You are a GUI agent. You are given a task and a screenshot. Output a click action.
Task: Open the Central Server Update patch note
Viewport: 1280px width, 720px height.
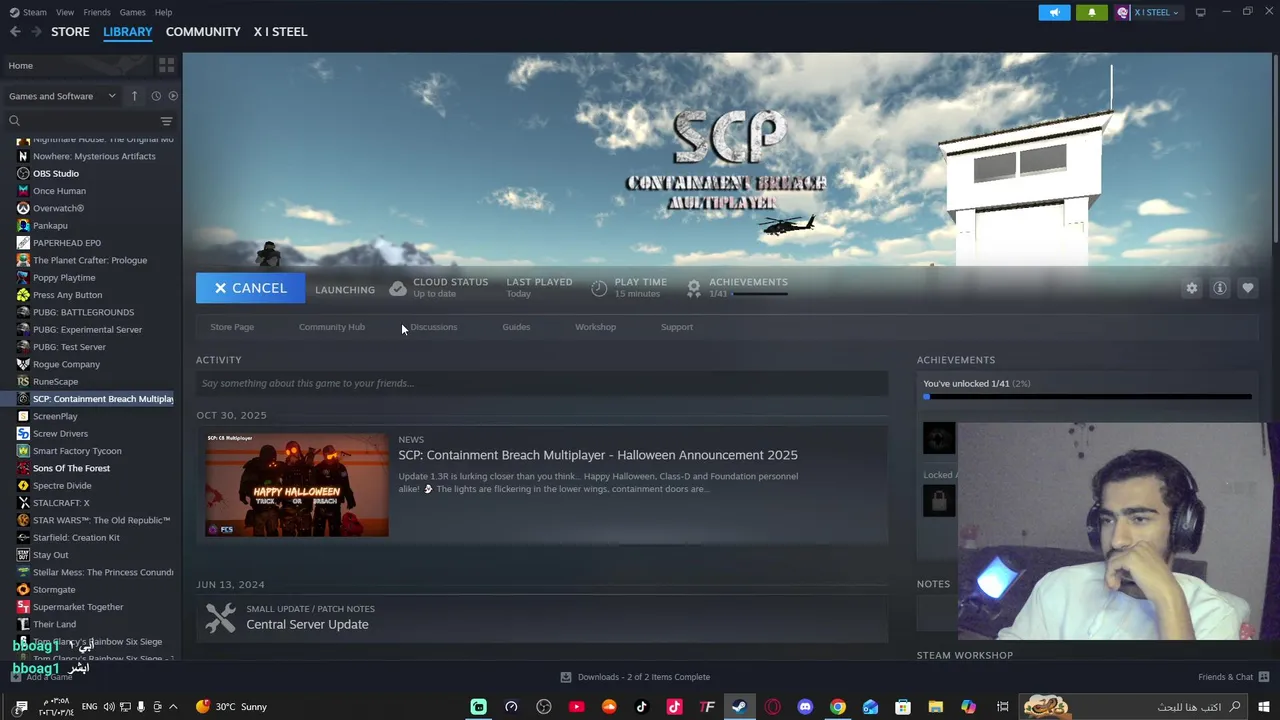click(x=307, y=624)
